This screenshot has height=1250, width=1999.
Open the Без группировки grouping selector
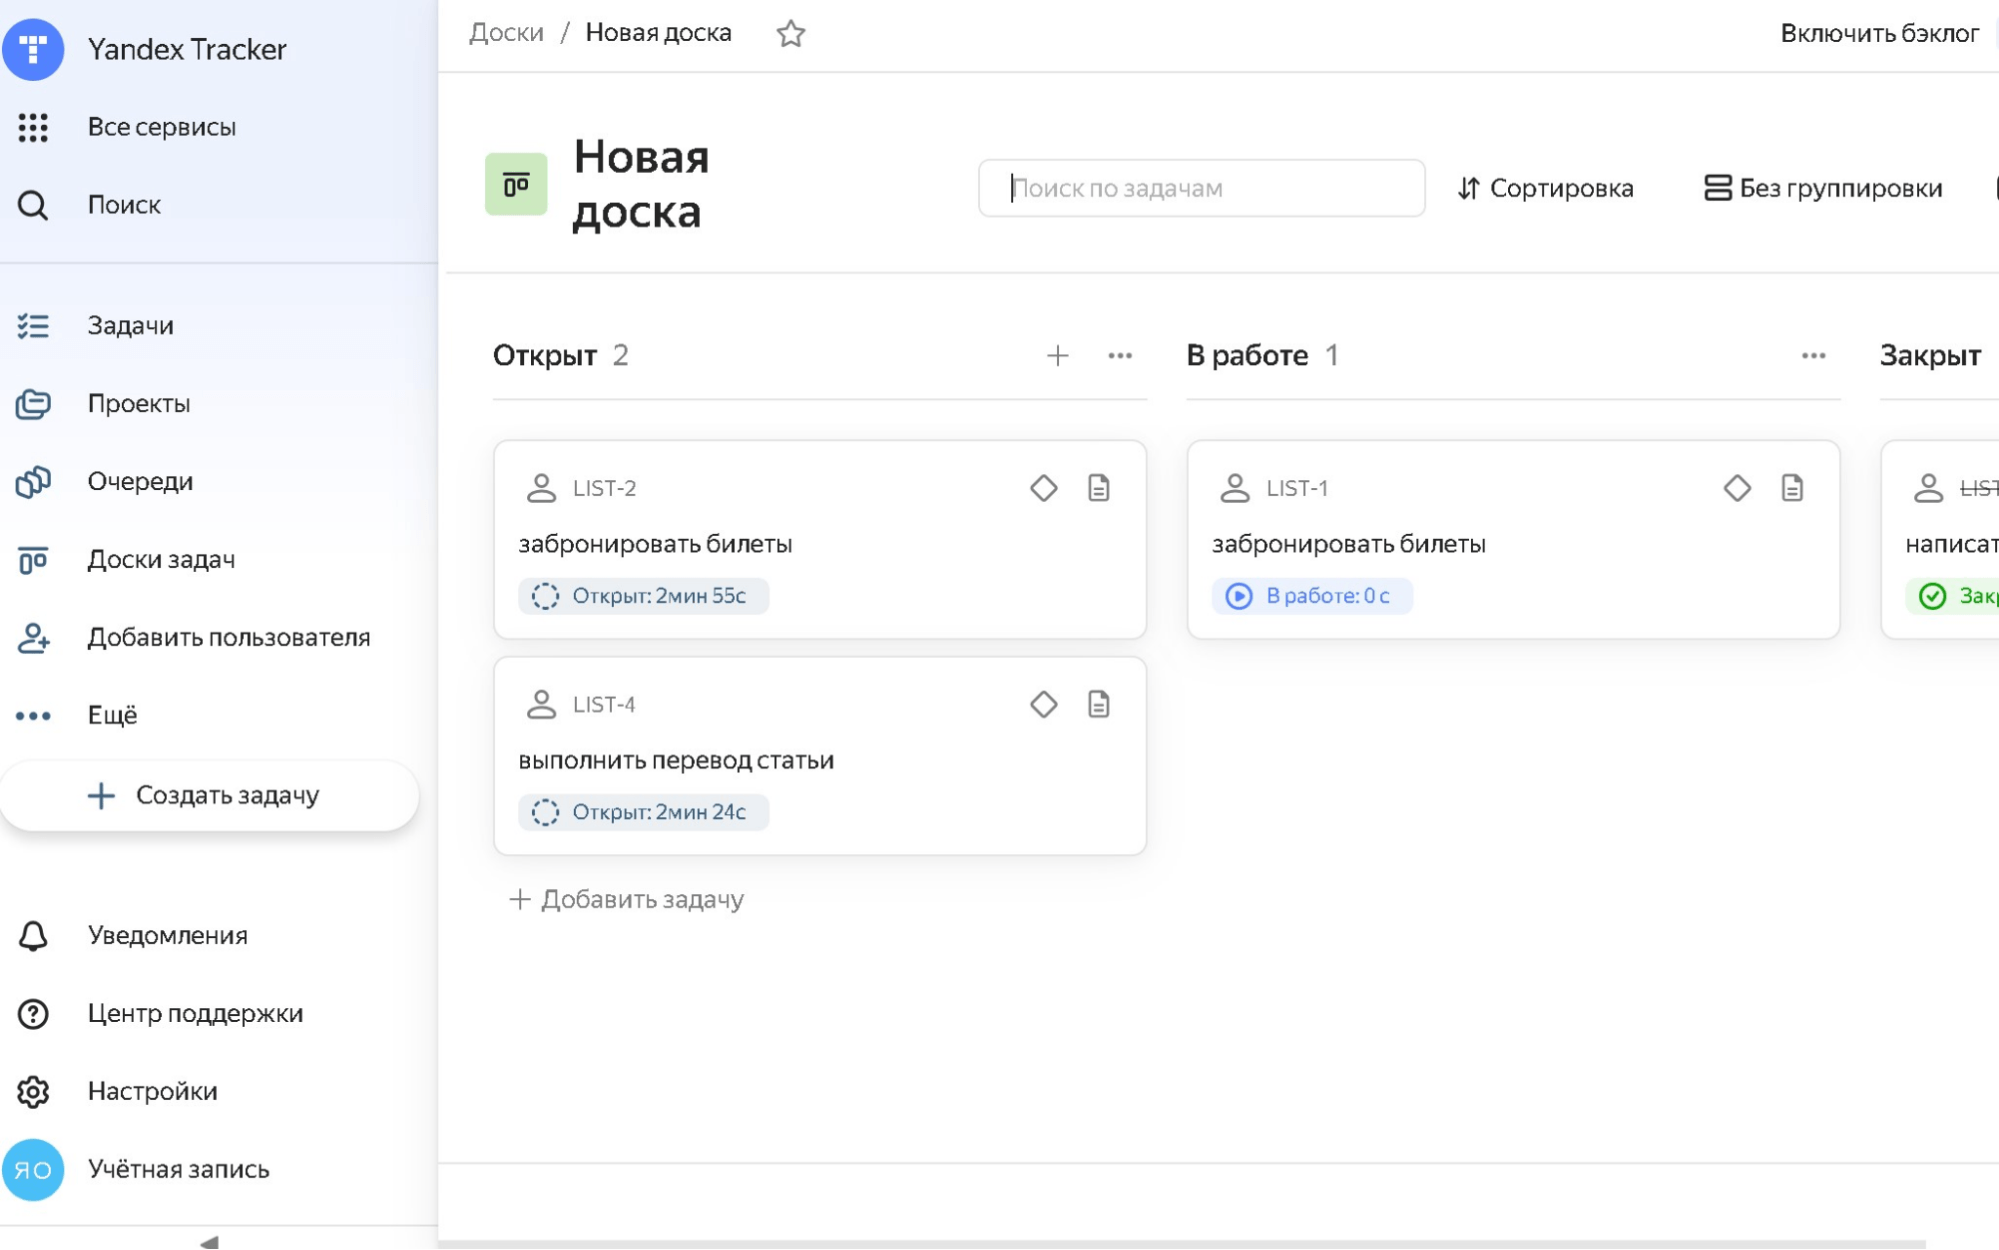tap(1823, 188)
